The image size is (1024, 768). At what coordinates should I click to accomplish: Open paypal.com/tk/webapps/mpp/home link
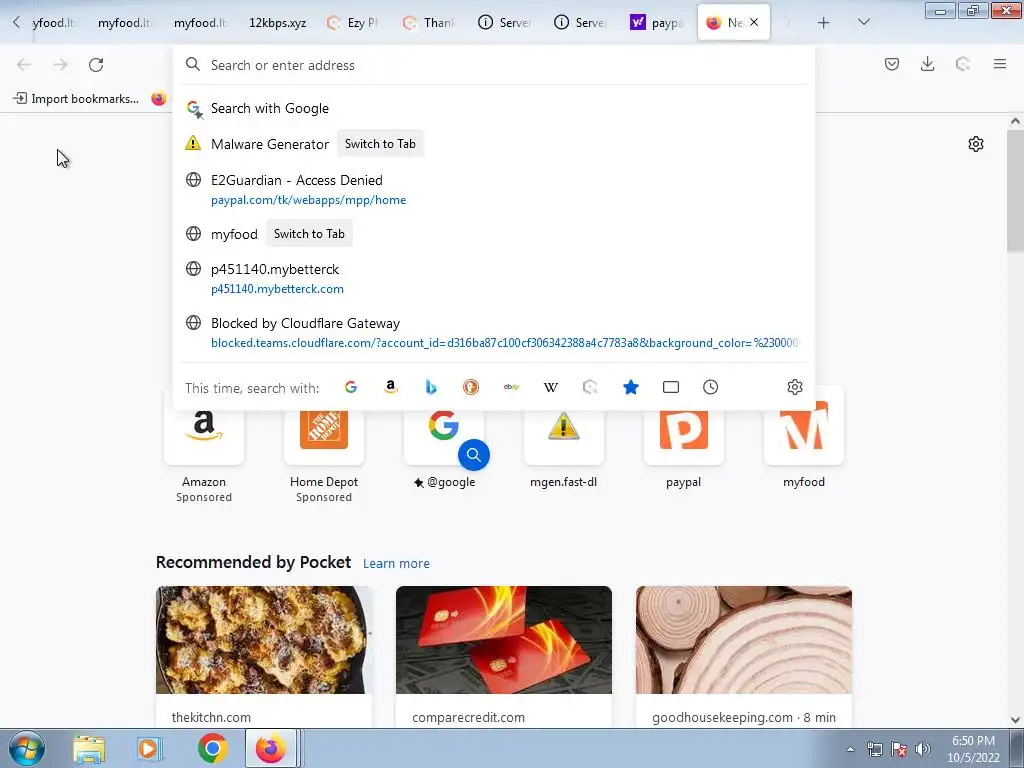308,200
